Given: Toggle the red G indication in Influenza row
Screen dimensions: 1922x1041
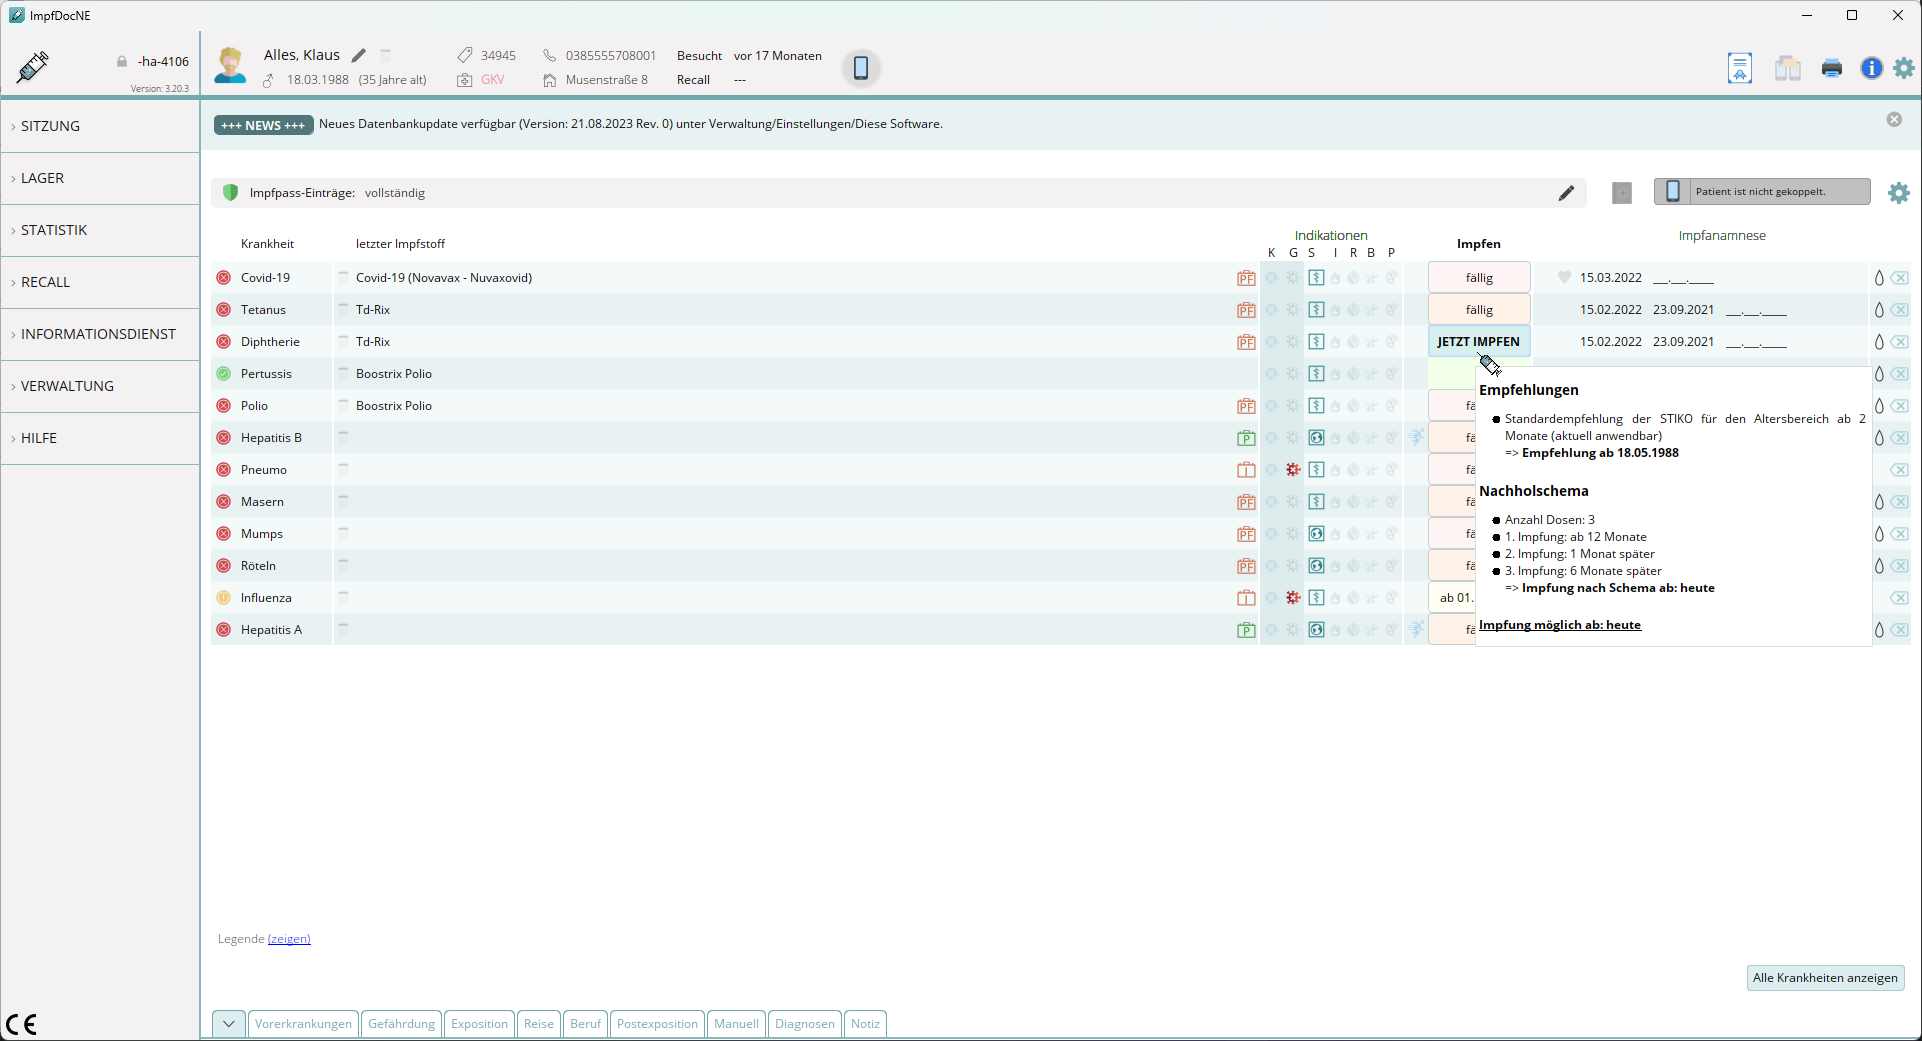Looking at the screenshot, I should [1293, 598].
